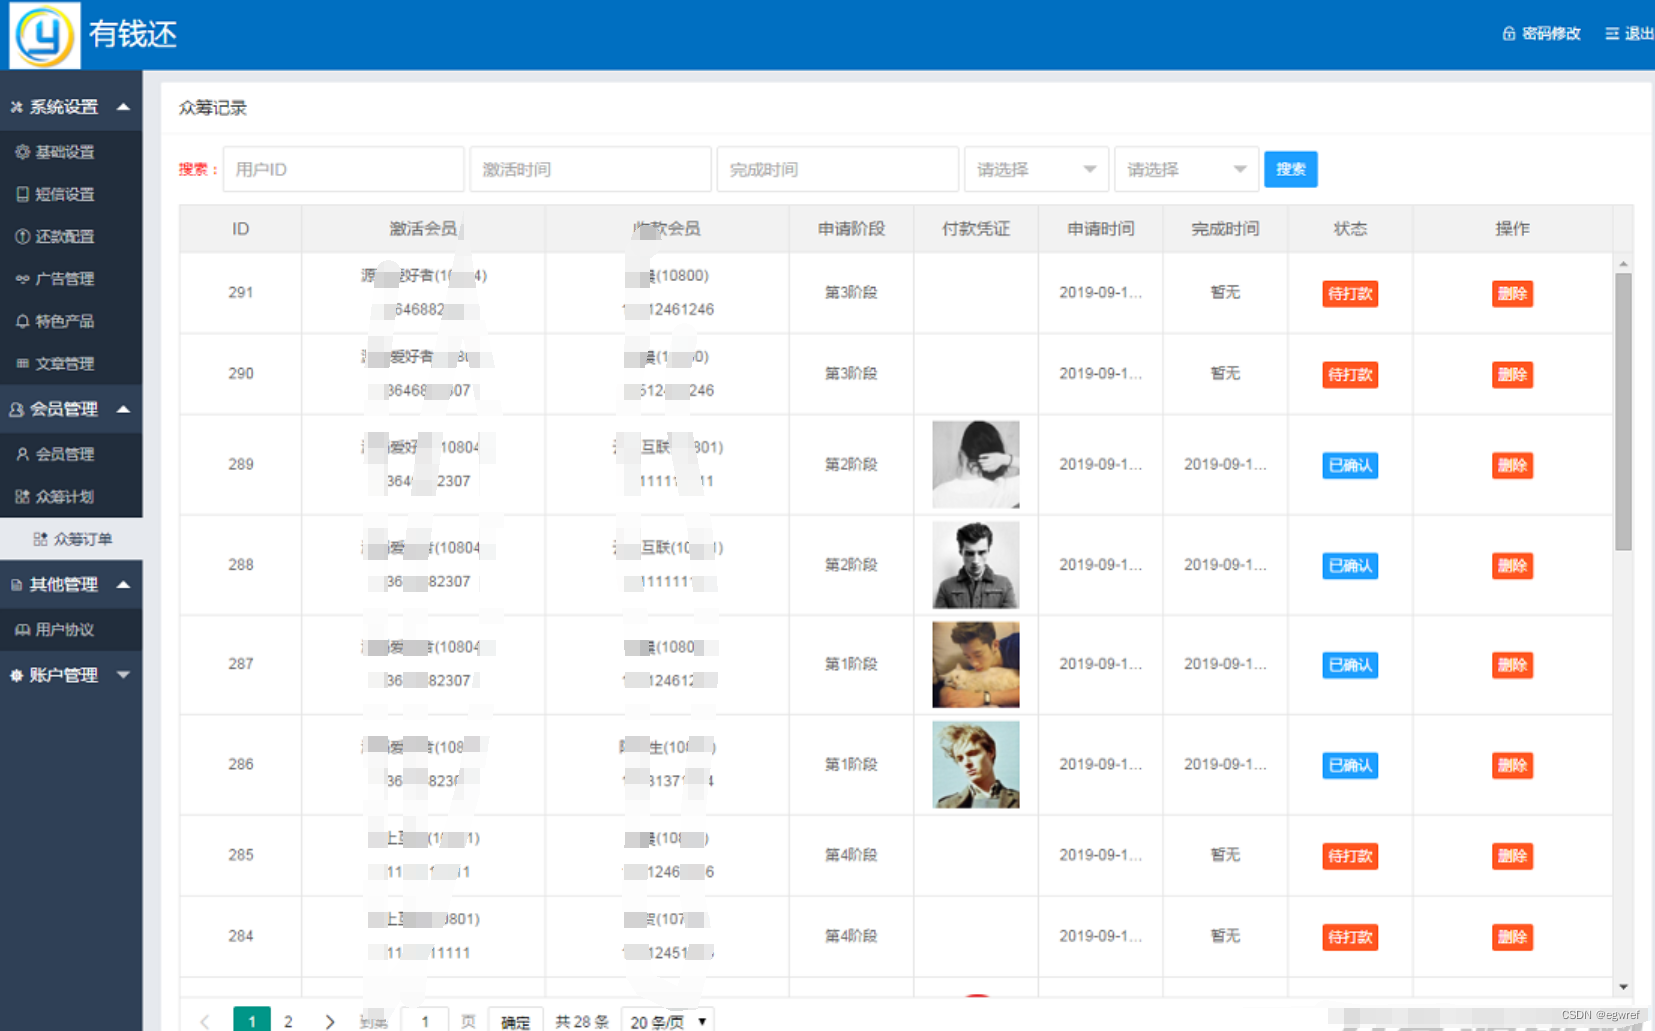
Task: Click the blue 搜索 button
Action: click(x=1290, y=169)
